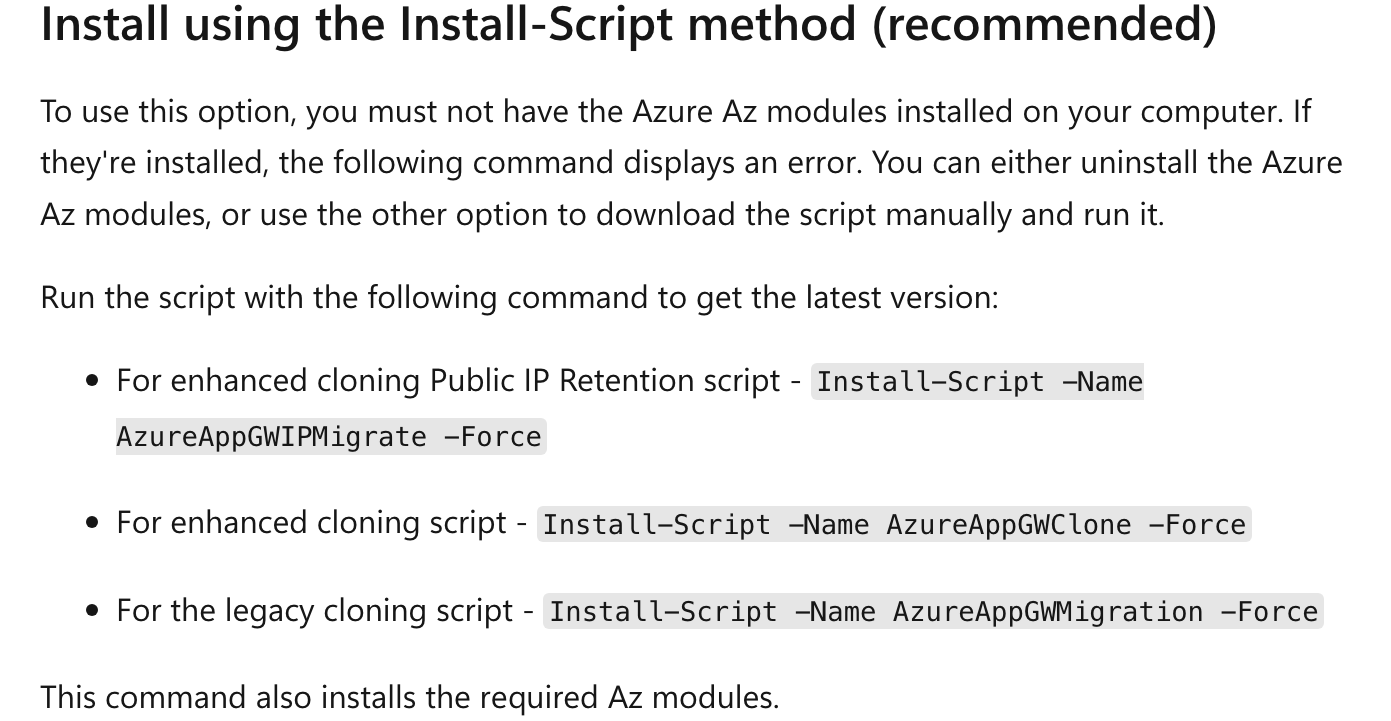Click the Install-Script method heading

point(628,24)
